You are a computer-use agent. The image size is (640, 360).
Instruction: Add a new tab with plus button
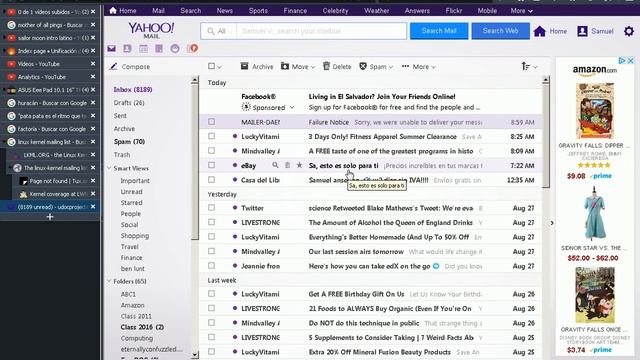point(50,217)
